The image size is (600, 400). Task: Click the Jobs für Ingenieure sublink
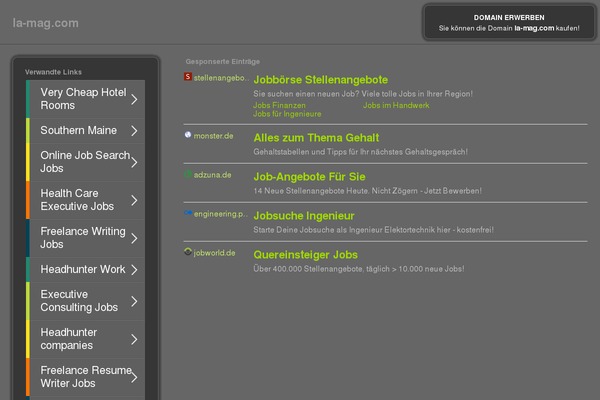(287, 114)
